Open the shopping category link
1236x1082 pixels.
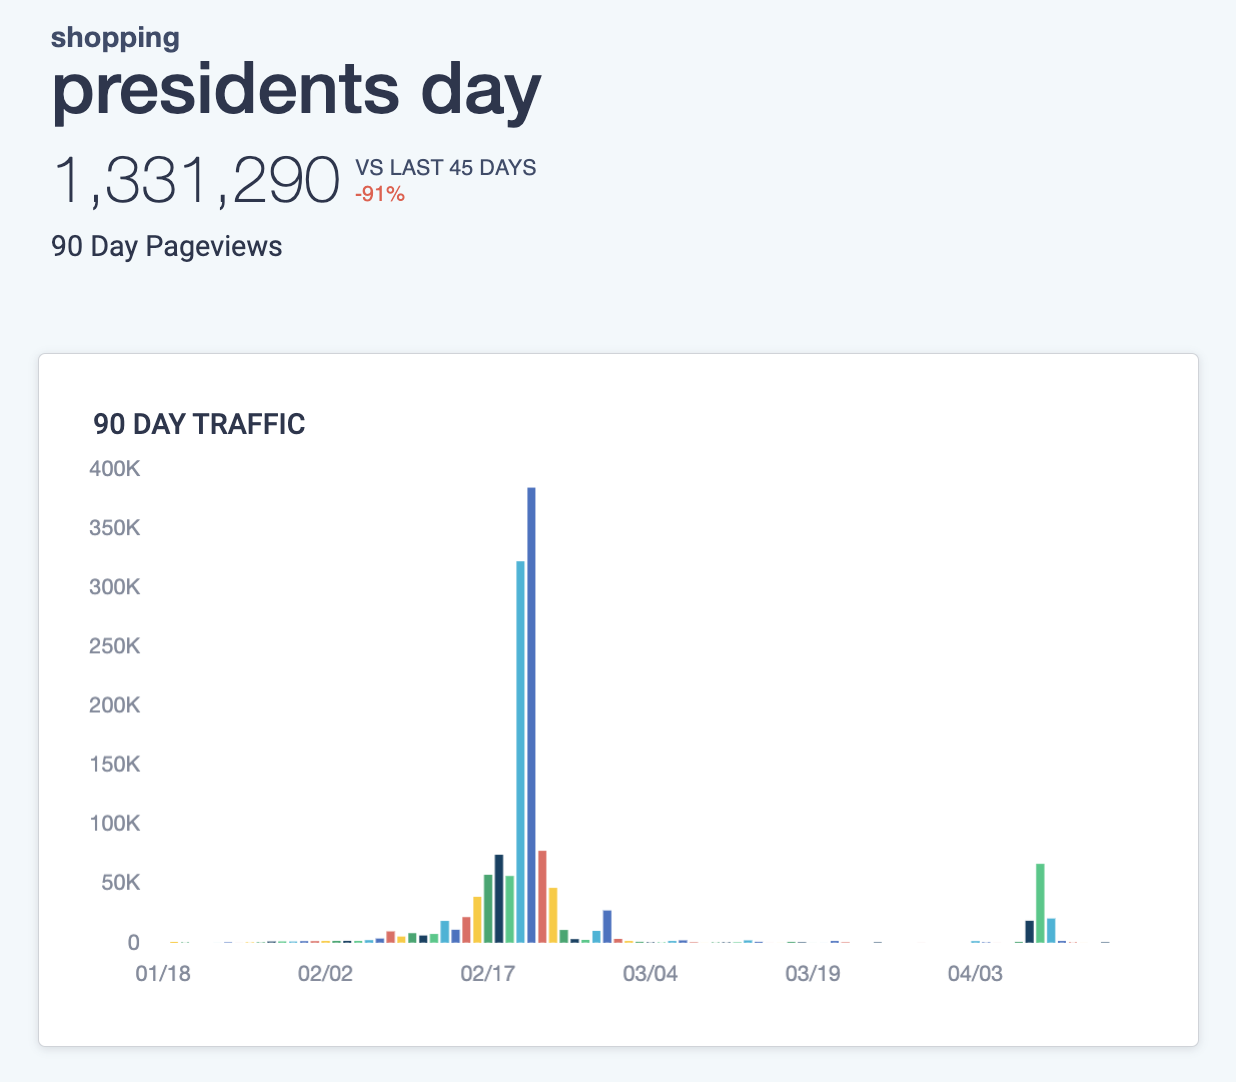[x=115, y=38]
